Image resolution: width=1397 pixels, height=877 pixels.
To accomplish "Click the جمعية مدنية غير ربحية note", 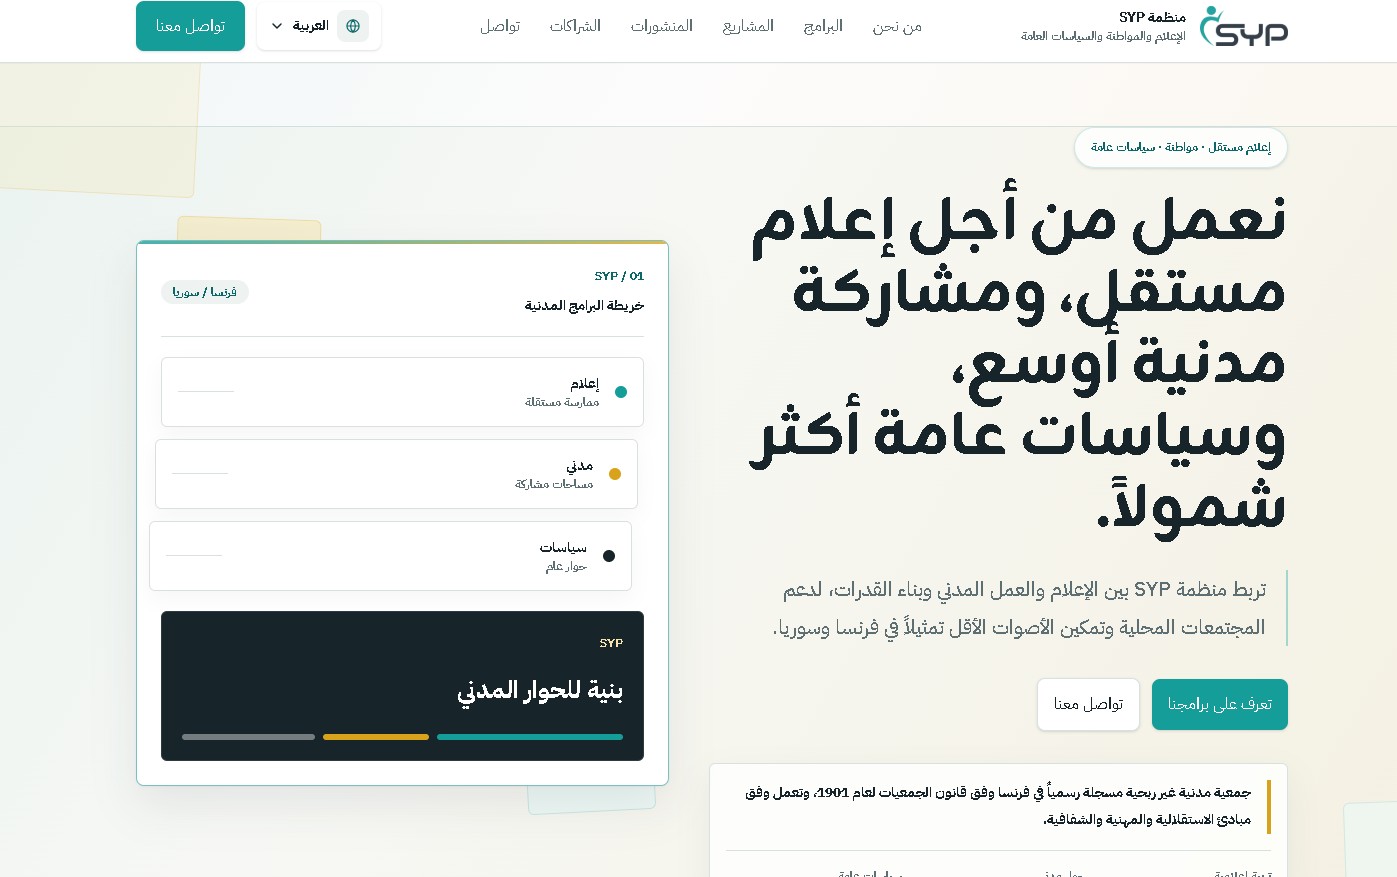I will click(998, 806).
